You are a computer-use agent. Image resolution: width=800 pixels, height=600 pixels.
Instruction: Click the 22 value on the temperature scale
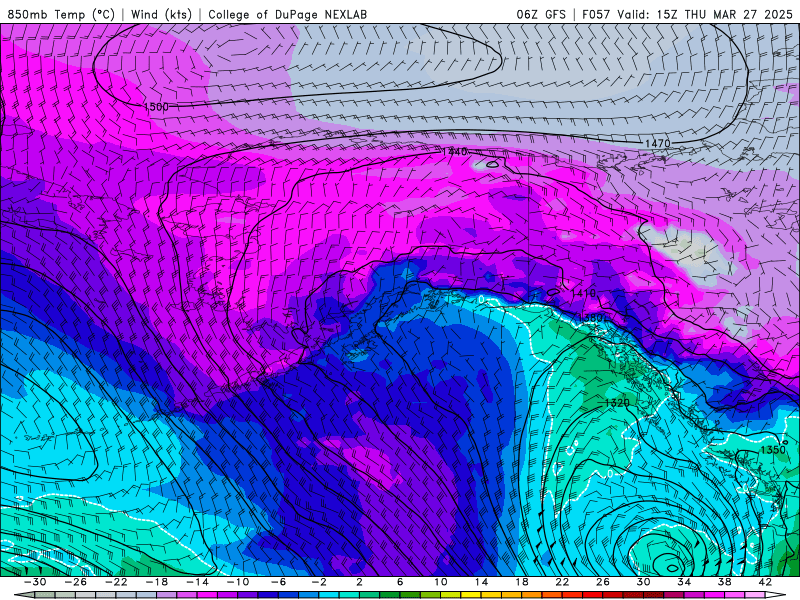[562, 582]
